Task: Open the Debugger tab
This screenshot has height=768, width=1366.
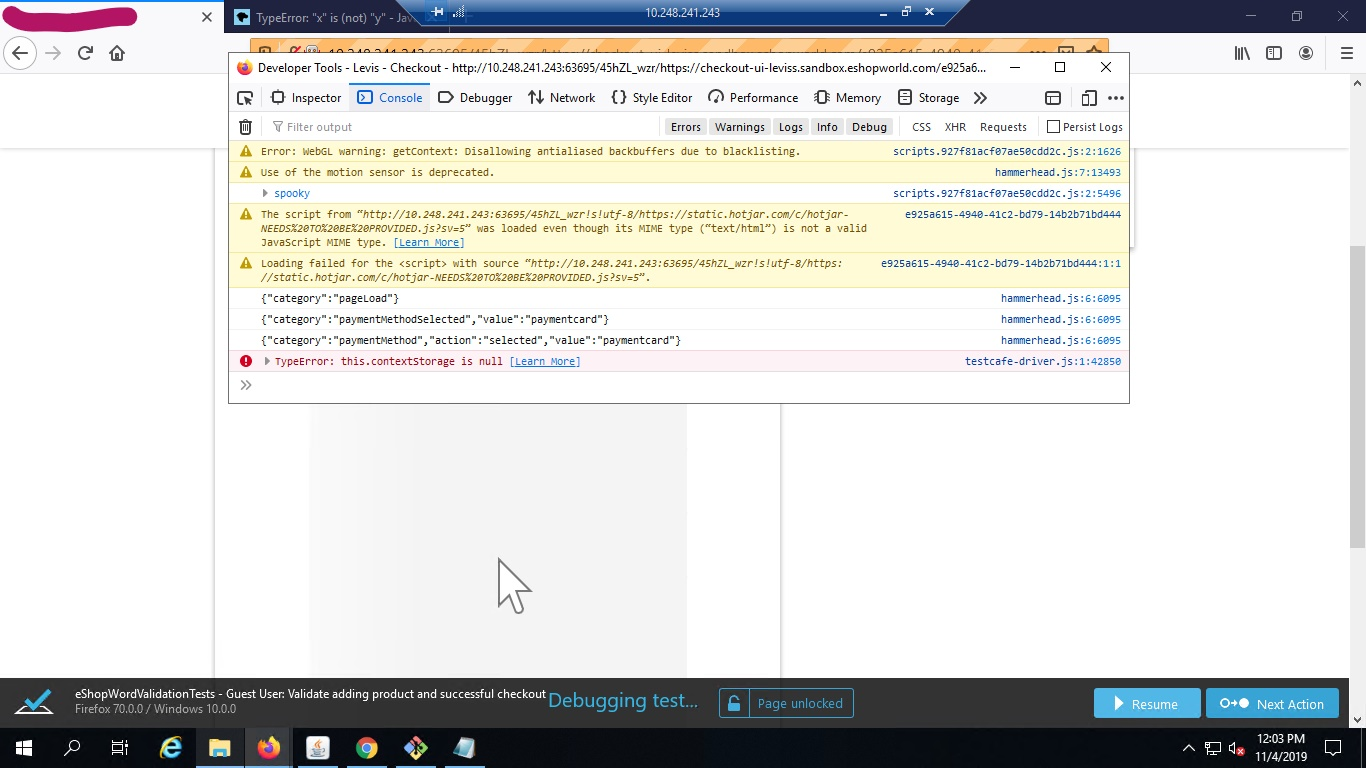Action: (x=475, y=97)
